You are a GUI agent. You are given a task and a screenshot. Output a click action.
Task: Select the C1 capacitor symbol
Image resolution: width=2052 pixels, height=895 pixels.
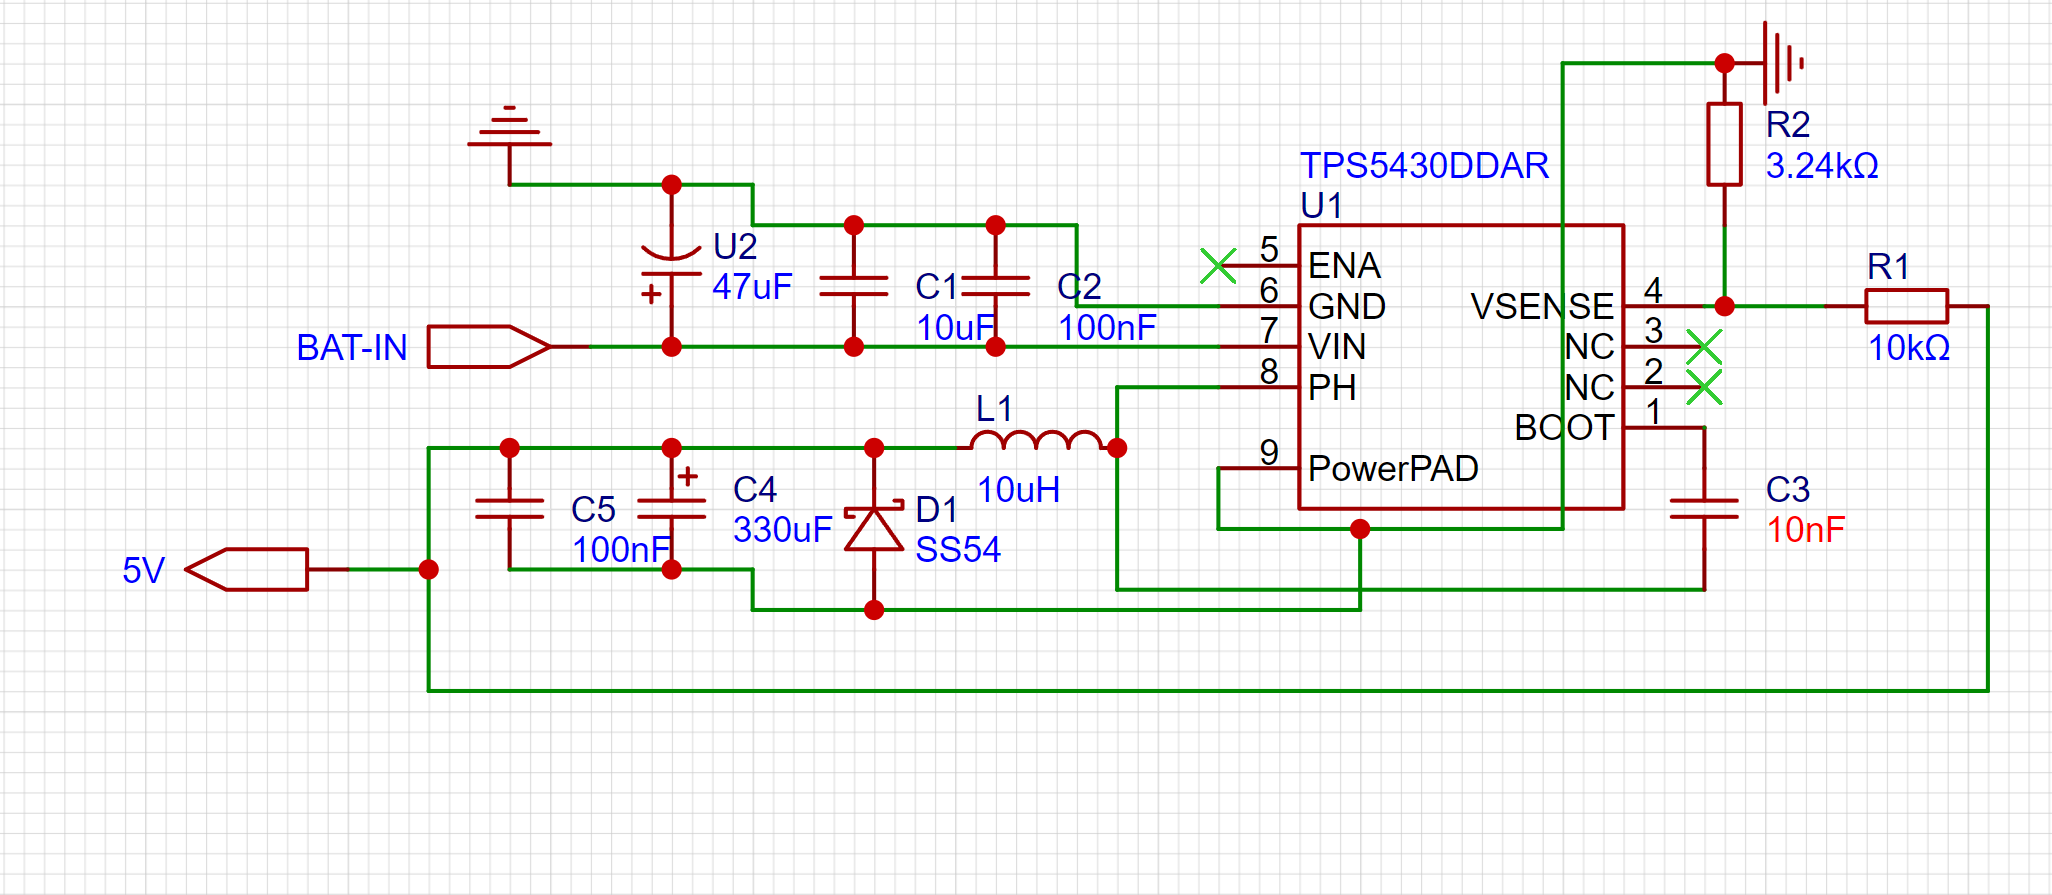tap(853, 286)
